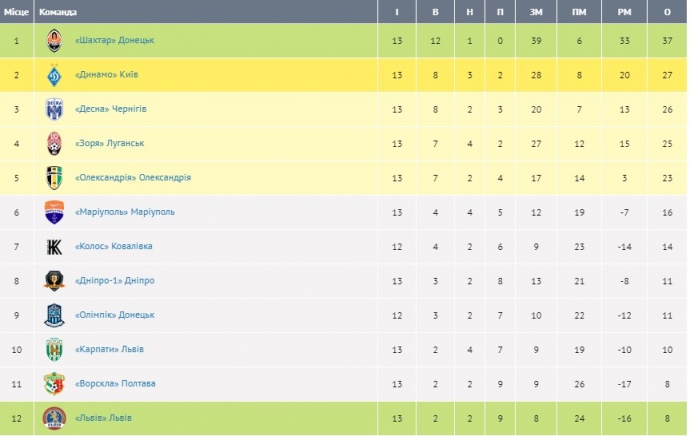
Task: Open the «Ворскла» Полтава team link
Action: tap(115, 384)
